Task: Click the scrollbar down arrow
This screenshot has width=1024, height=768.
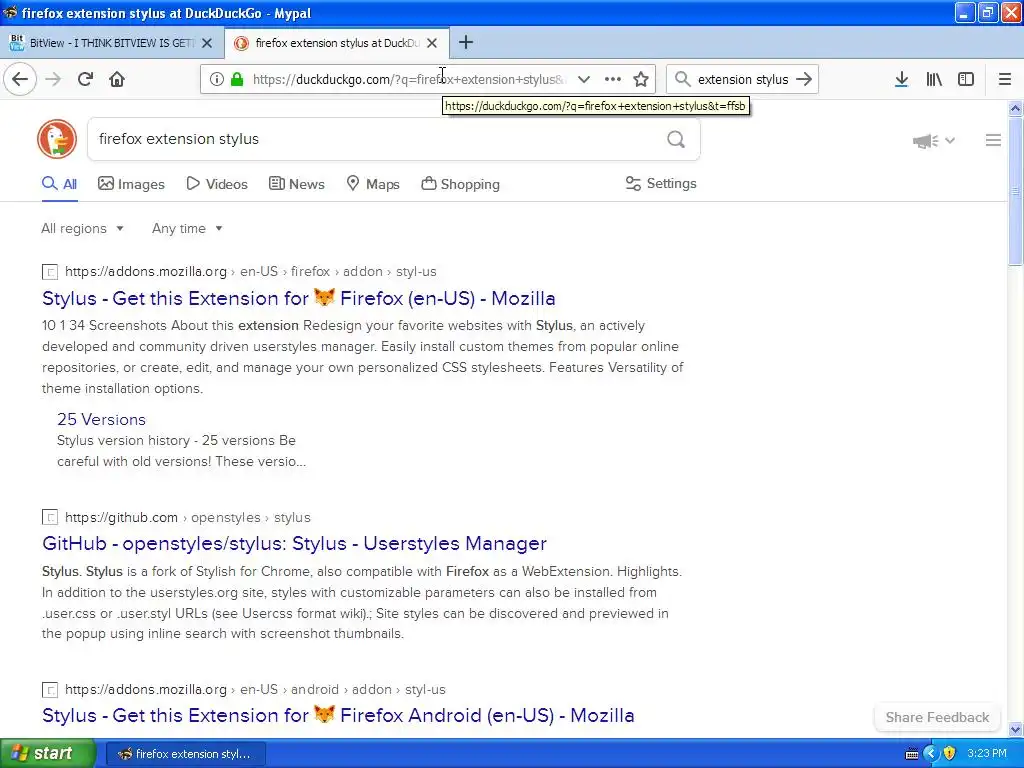Action: pyautogui.click(x=1016, y=729)
